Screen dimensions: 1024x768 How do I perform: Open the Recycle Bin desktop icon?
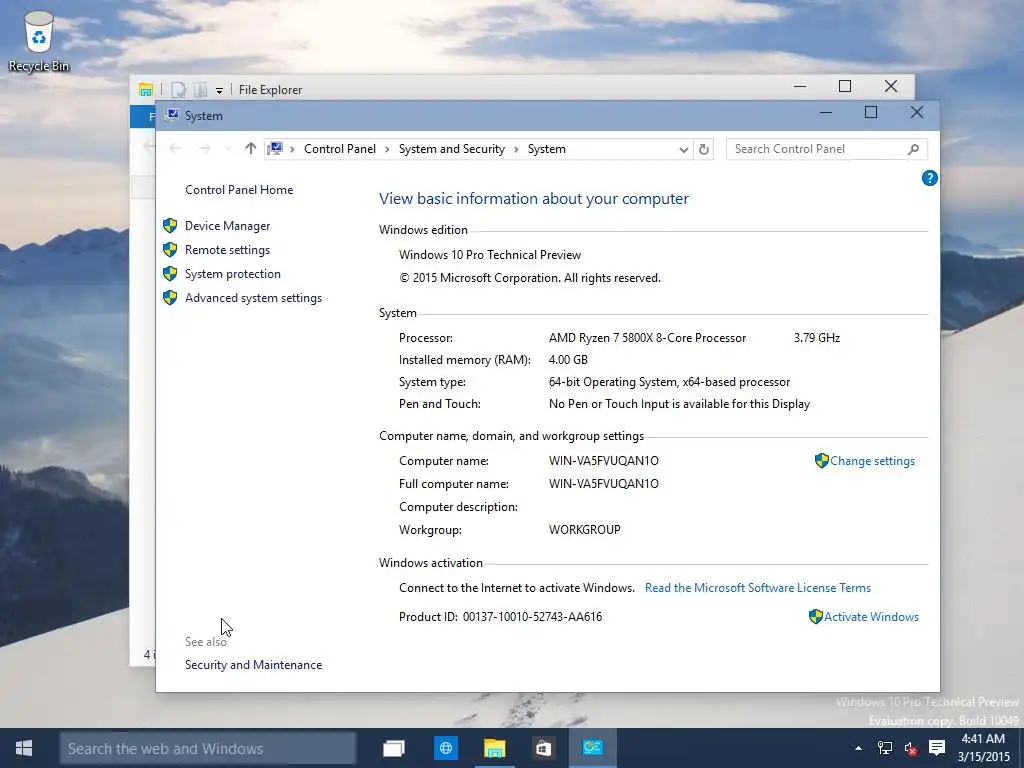pos(39,40)
